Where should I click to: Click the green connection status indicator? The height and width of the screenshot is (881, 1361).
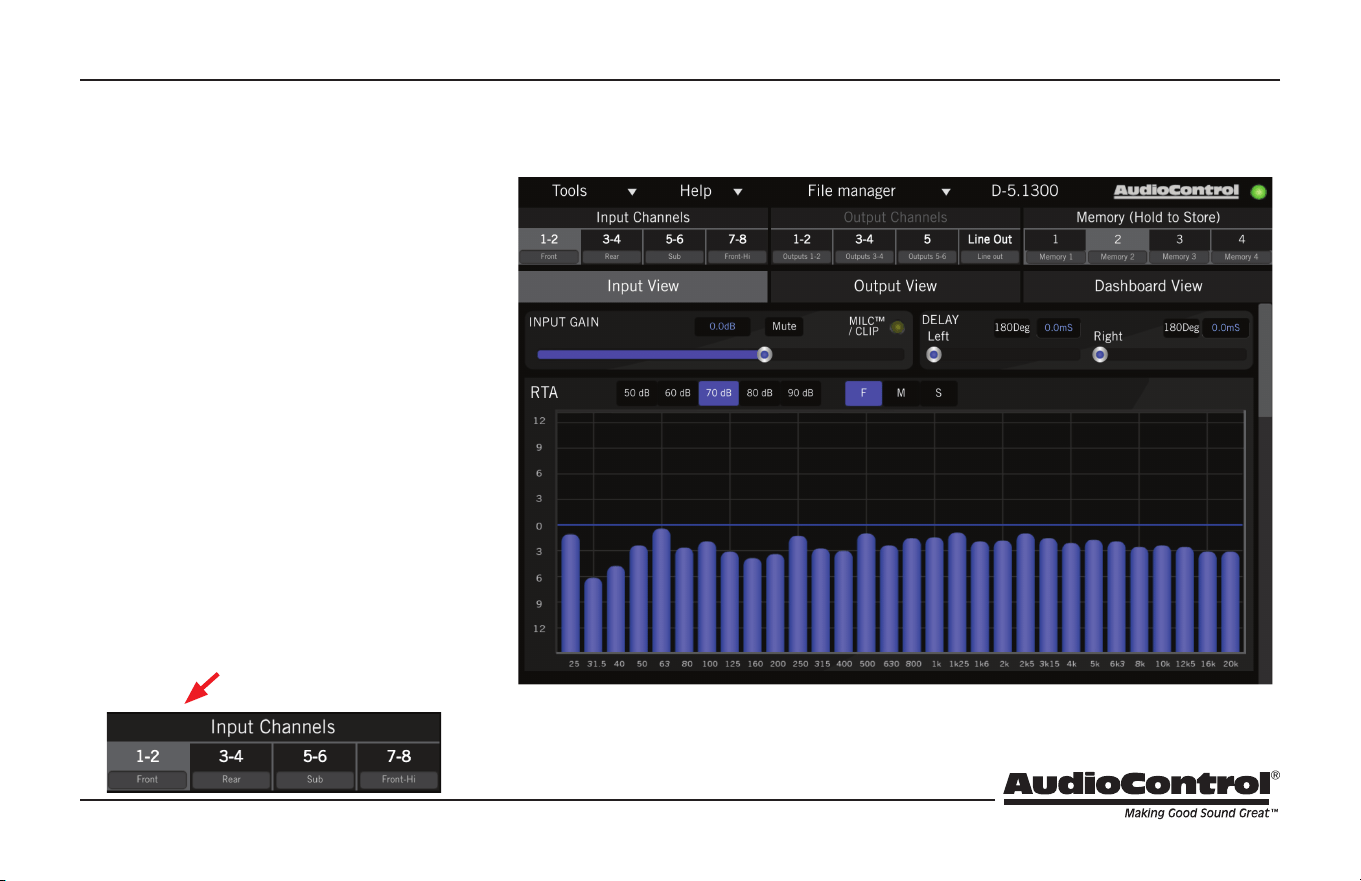point(1257,192)
